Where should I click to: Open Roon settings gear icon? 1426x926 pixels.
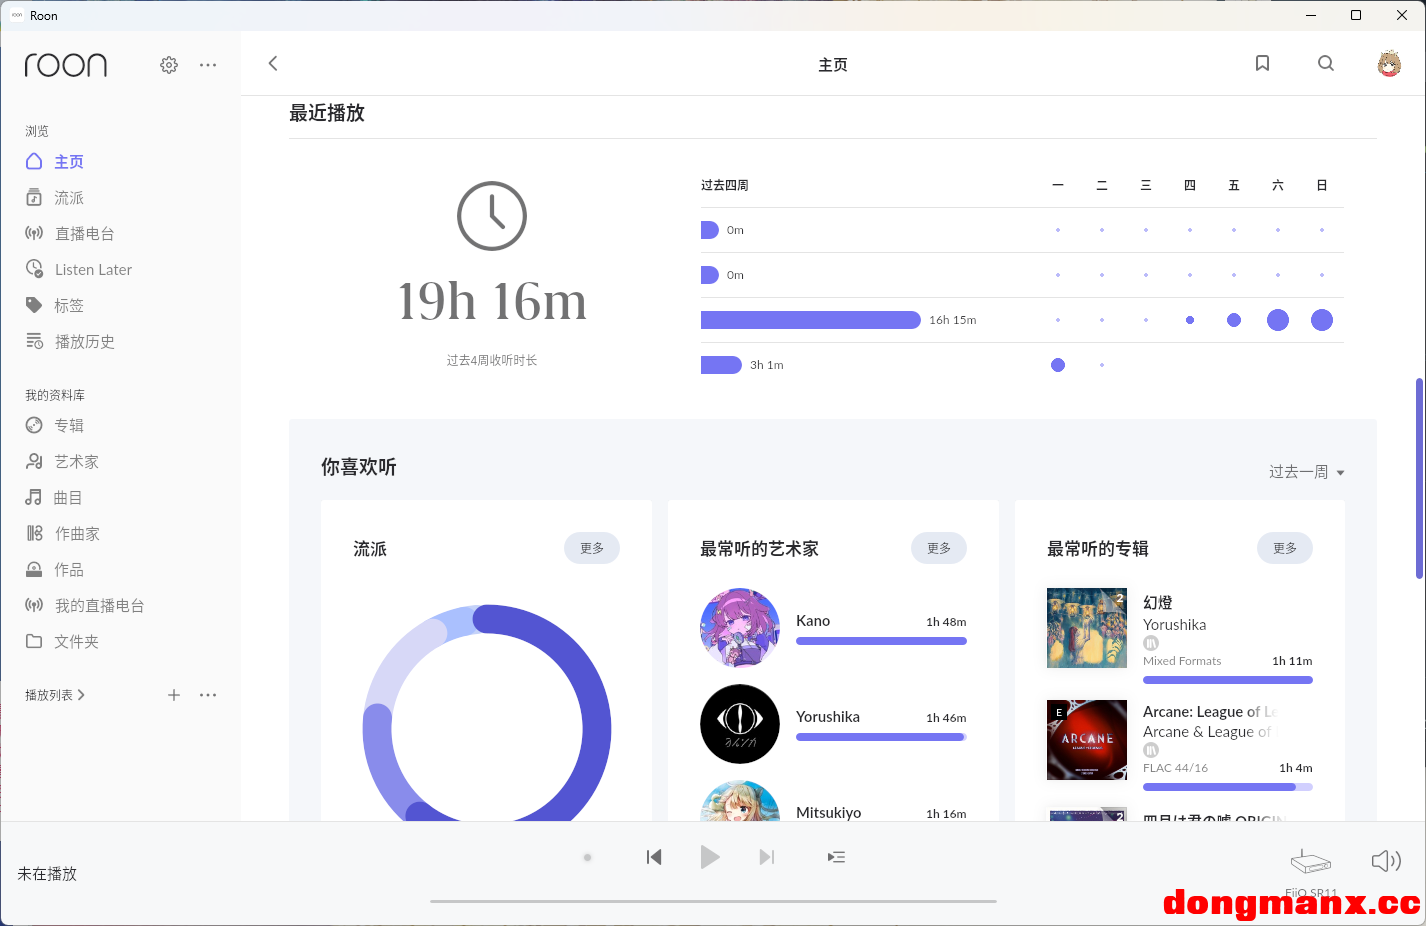click(x=169, y=65)
